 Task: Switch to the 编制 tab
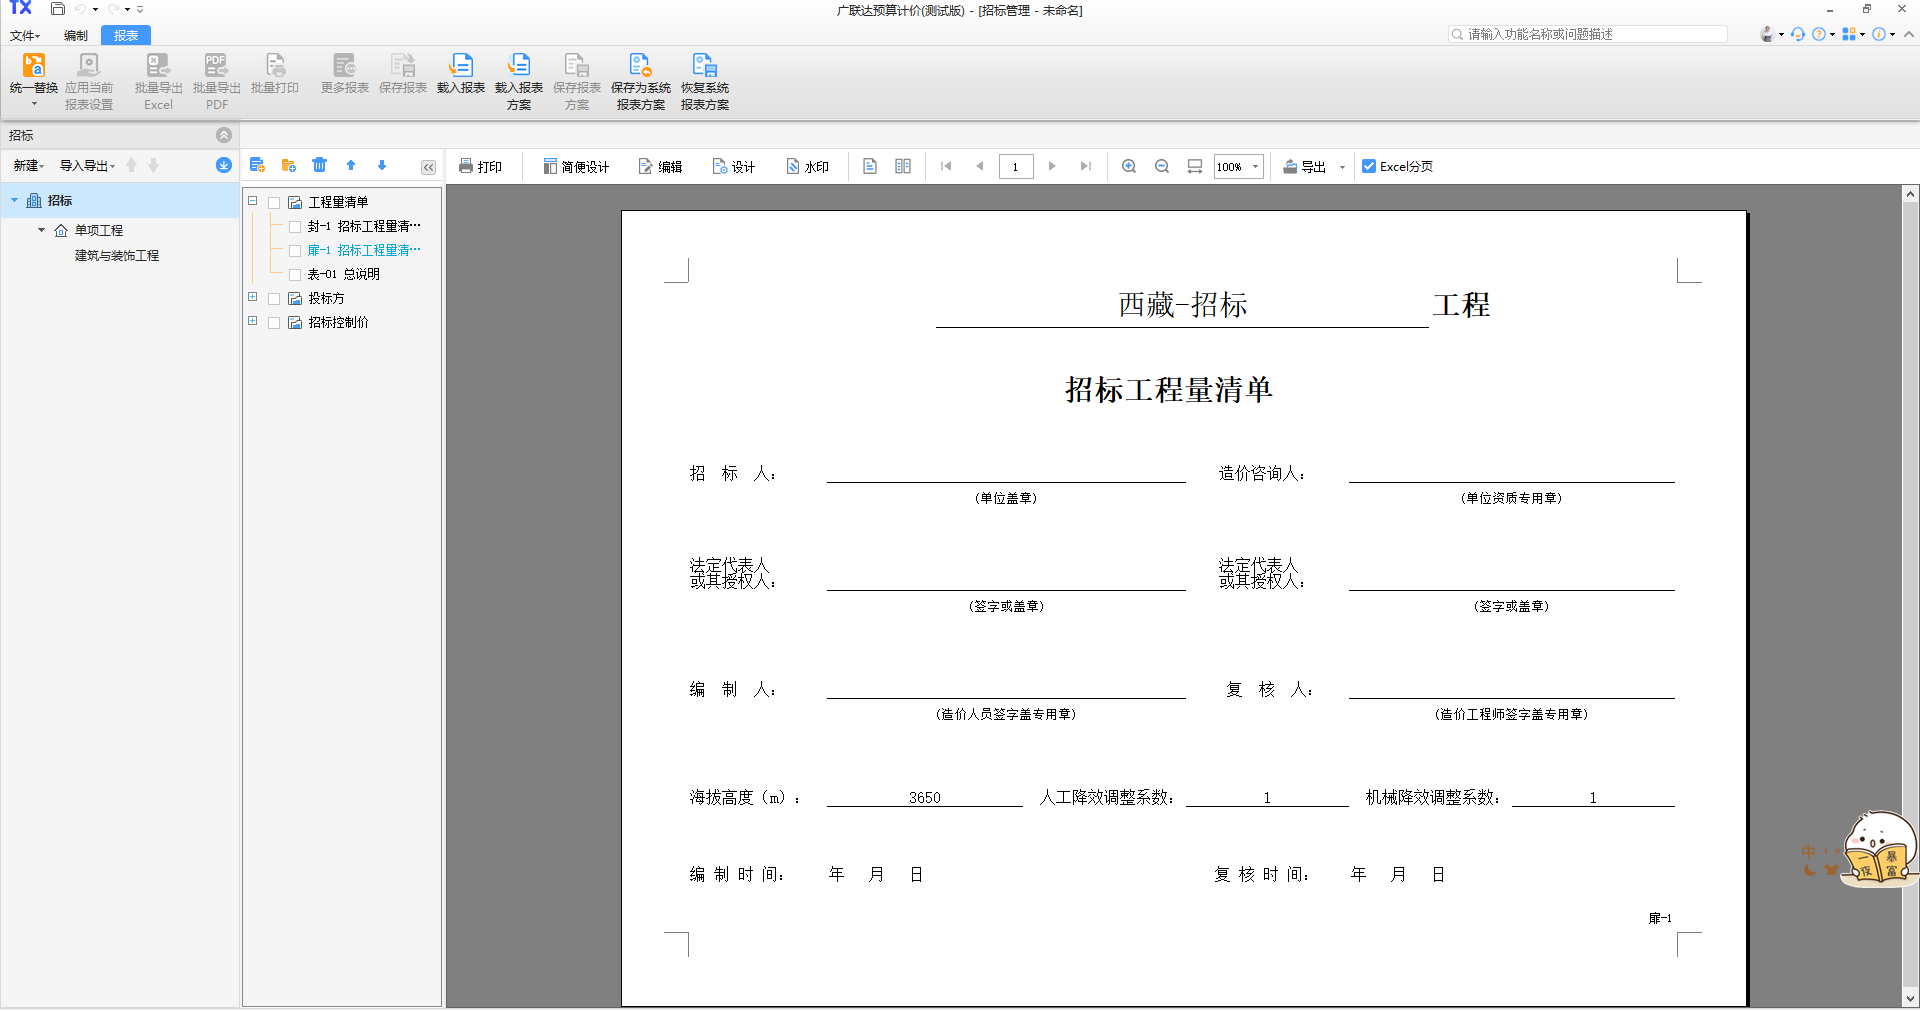(x=76, y=35)
